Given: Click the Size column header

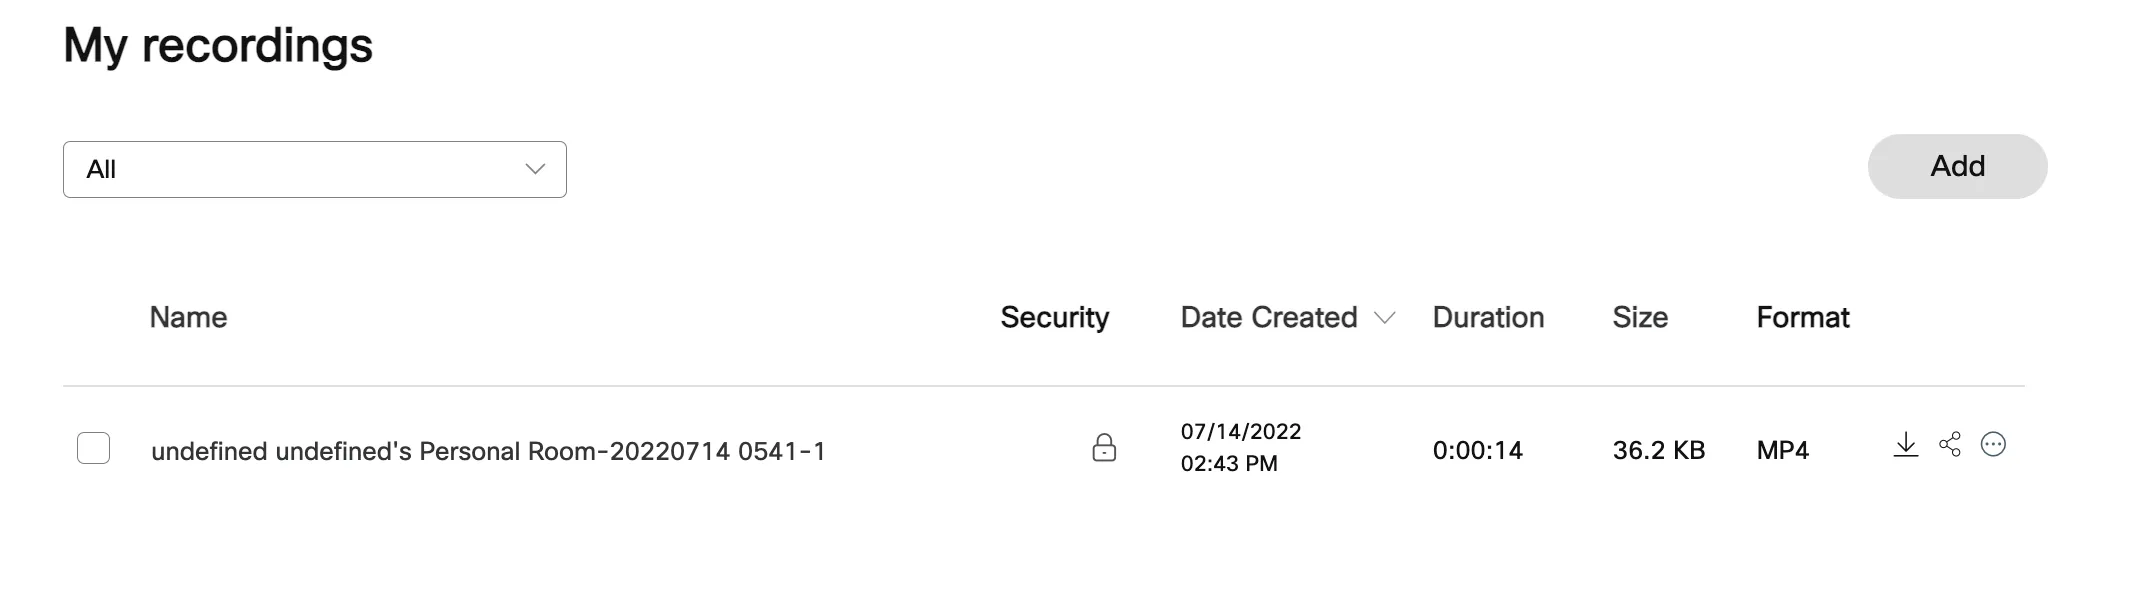Looking at the screenshot, I should tap(1640, 318).
